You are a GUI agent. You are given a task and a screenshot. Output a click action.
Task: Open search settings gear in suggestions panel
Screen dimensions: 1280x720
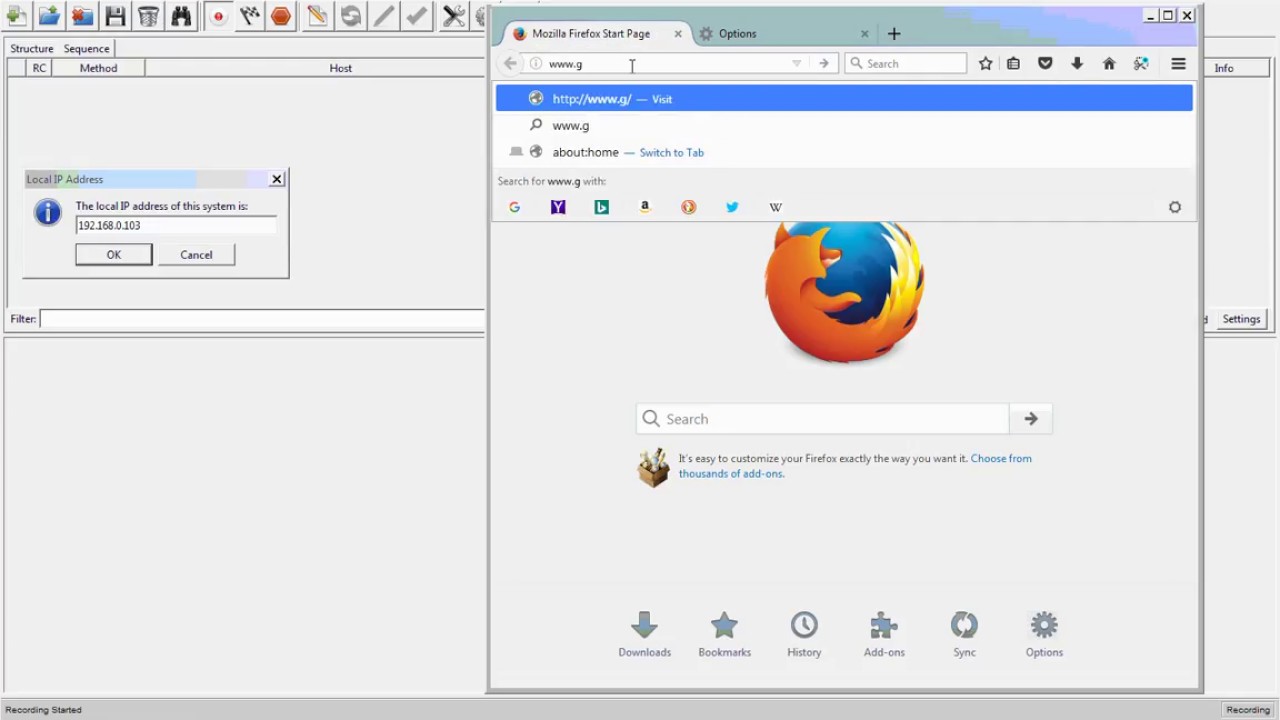coord(1175,207)
